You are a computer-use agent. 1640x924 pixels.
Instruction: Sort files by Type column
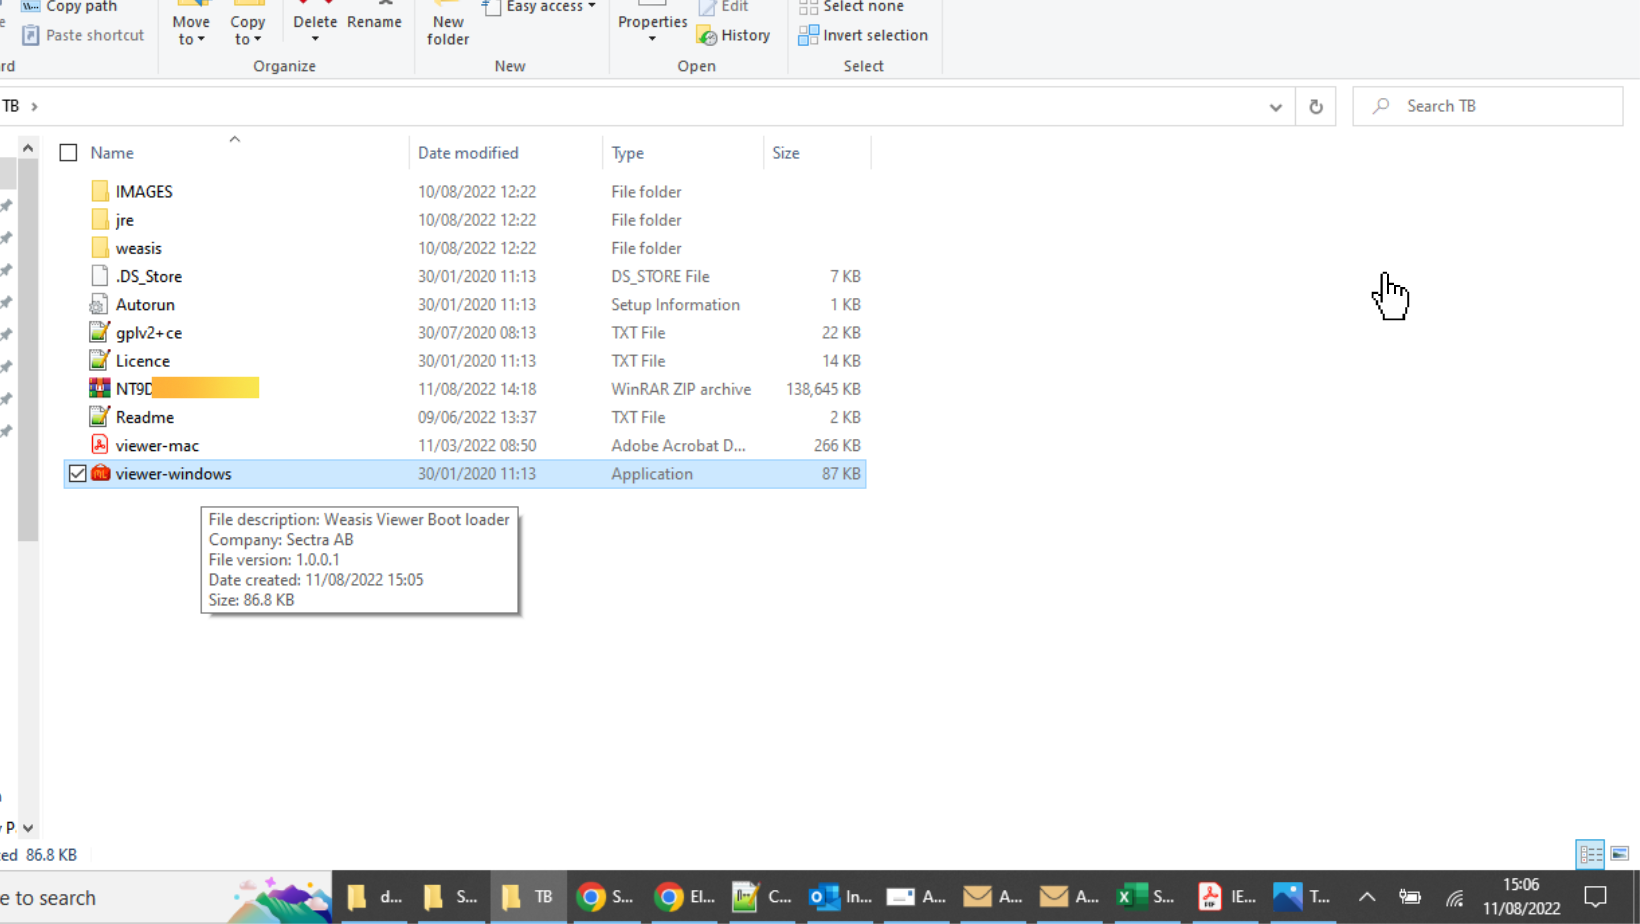click(x=628, y=153)
